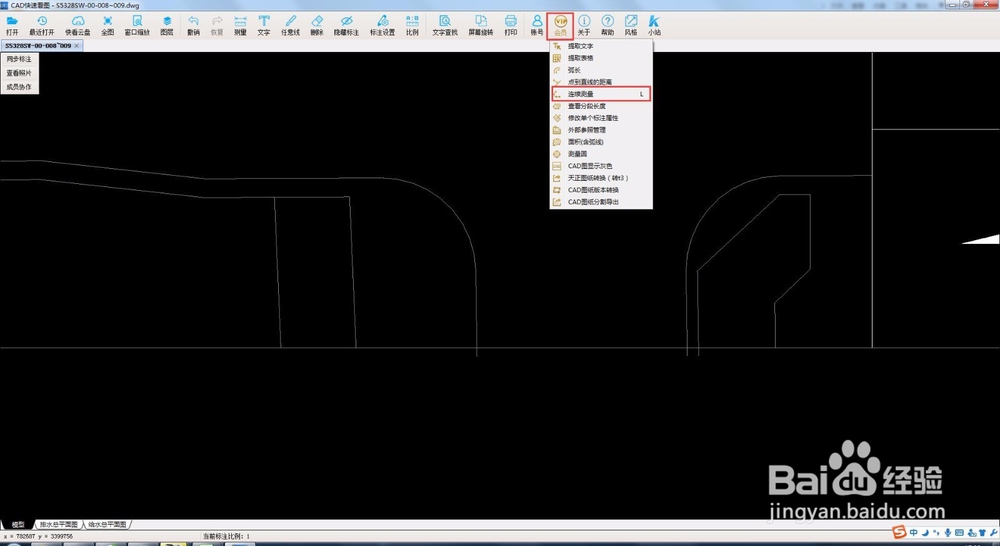Toggle the 隐藏标注 hide annotations icon

pyautogui.click(x=346, y=26)
